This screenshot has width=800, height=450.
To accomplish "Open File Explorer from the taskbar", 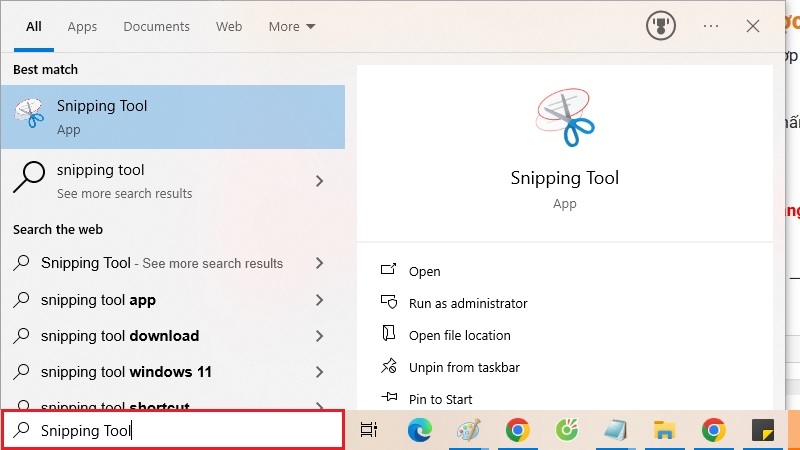I will point(664,430).
